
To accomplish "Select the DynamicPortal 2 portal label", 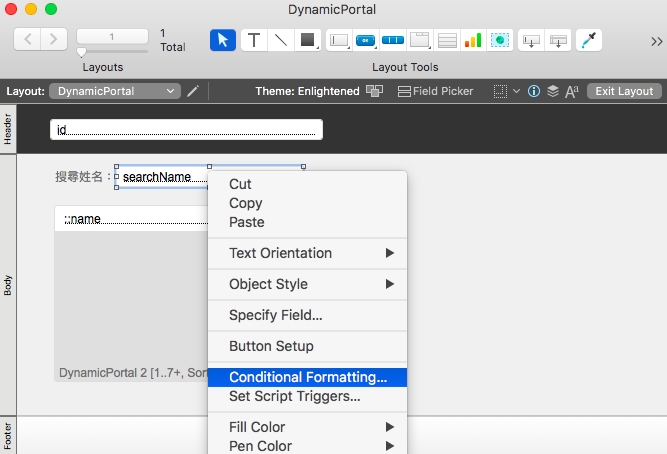I will pyautogui.click(x=133, y=373).
